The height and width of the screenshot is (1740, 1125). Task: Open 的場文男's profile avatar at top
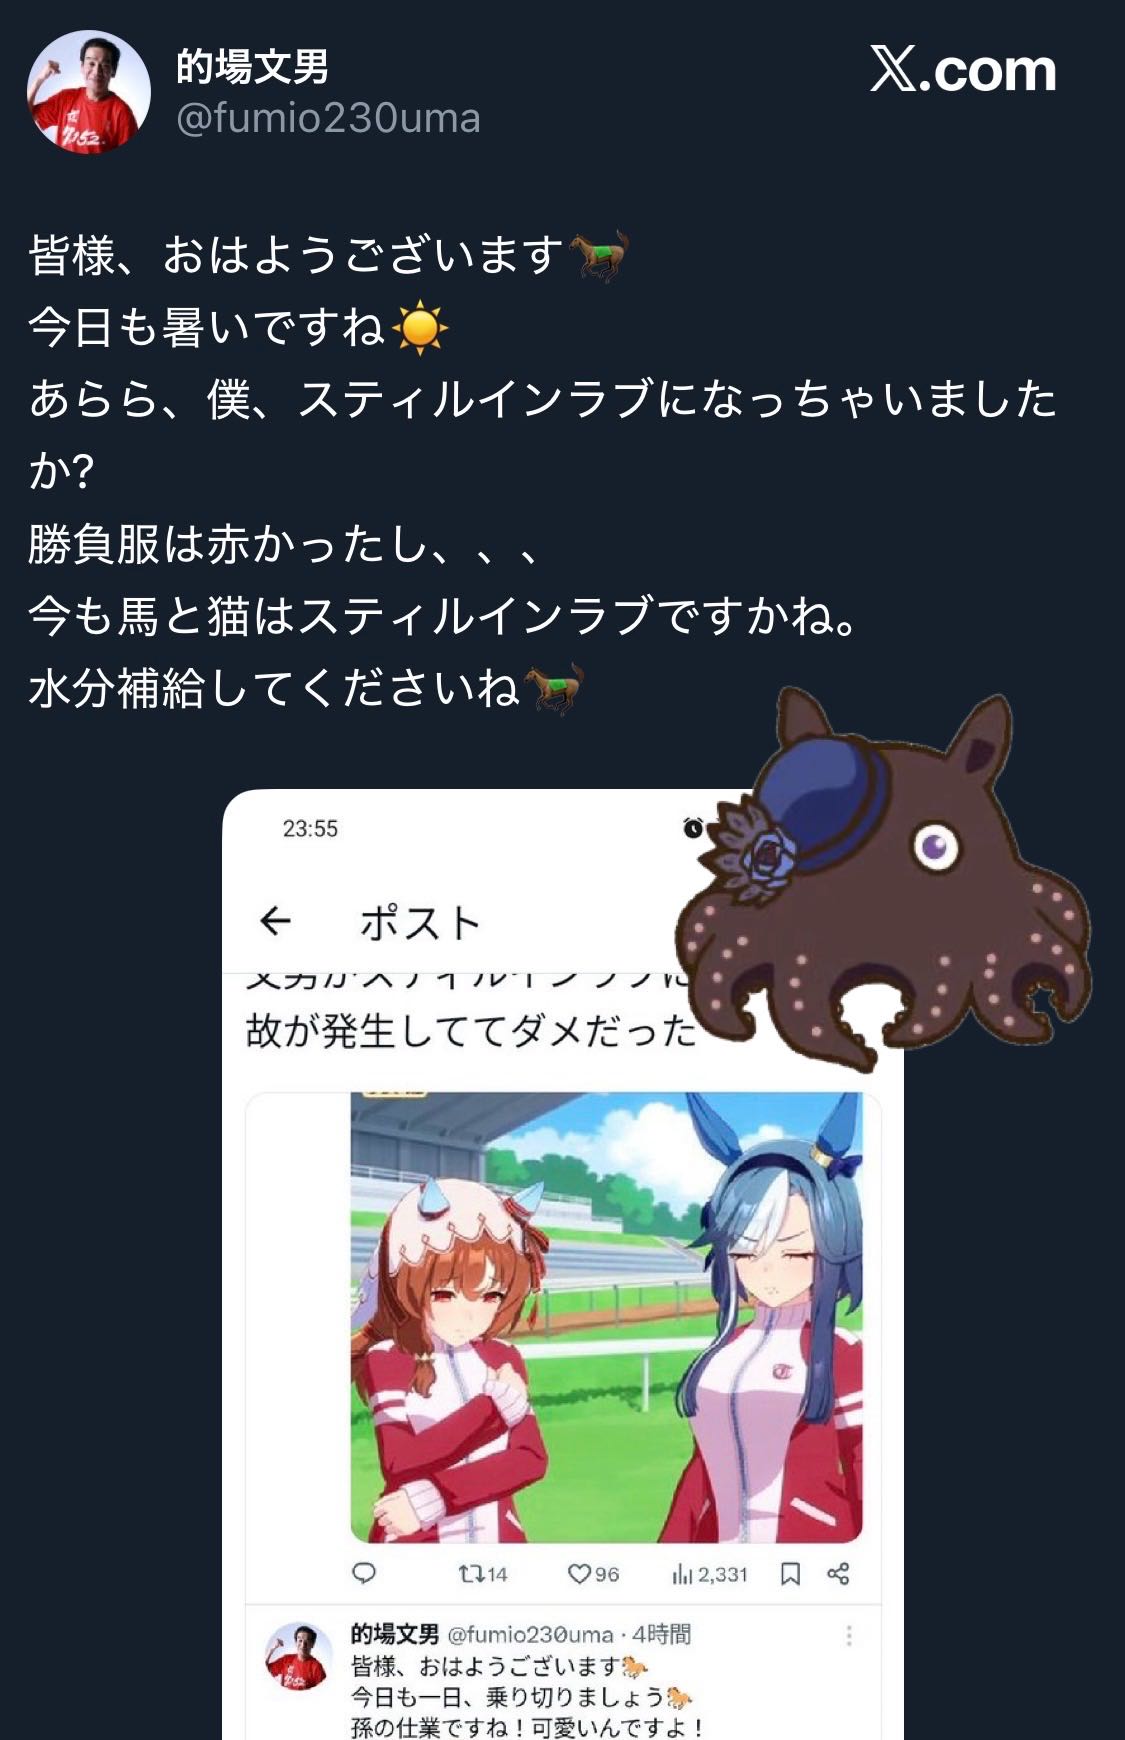[89, 91]
